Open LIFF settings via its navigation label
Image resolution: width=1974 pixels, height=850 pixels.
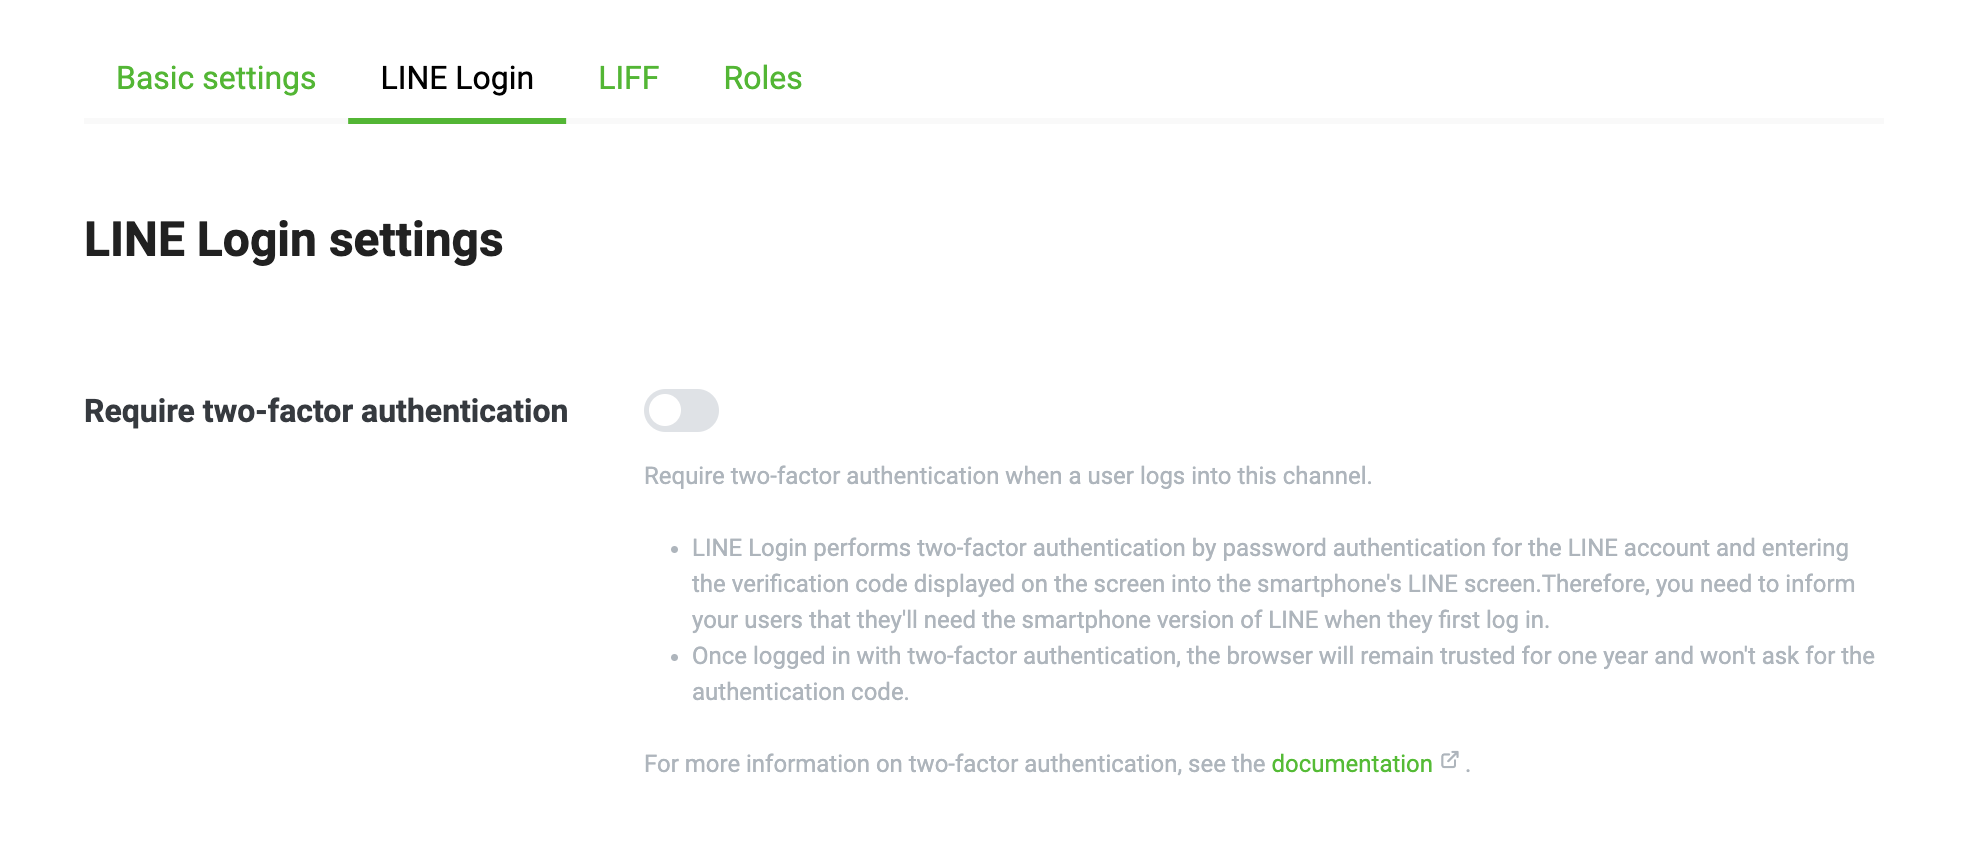coord(628,78)
